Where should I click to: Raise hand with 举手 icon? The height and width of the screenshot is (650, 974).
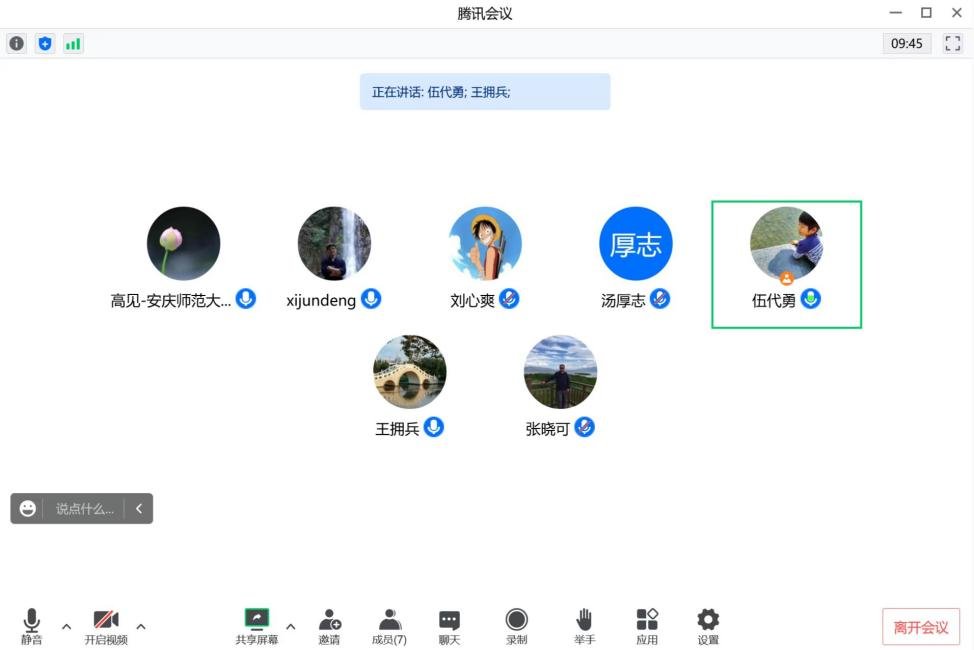pyautogui.click(x=584, y=620)
